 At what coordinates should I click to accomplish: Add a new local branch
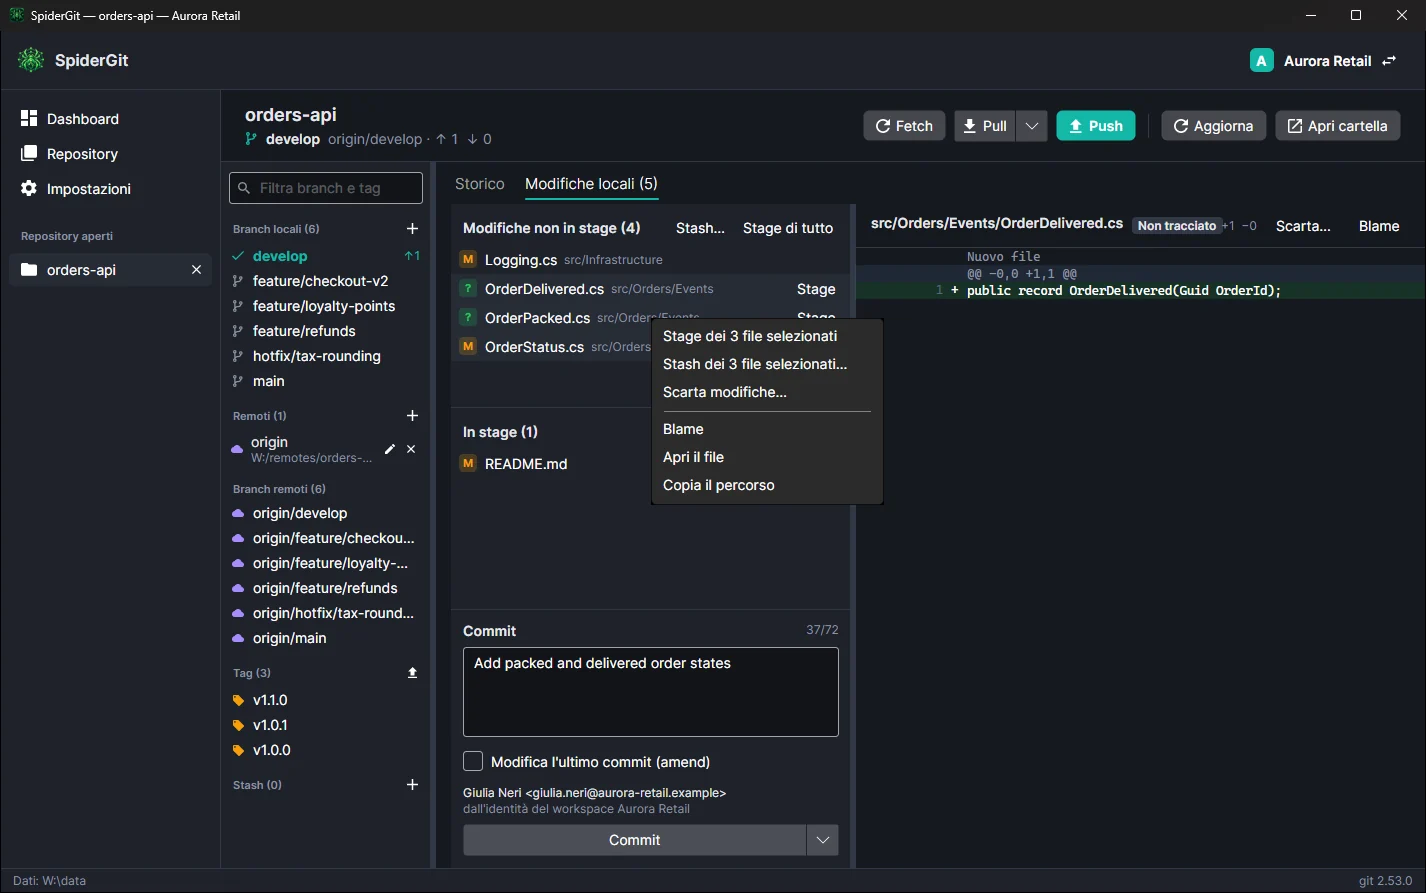point(412,229)
